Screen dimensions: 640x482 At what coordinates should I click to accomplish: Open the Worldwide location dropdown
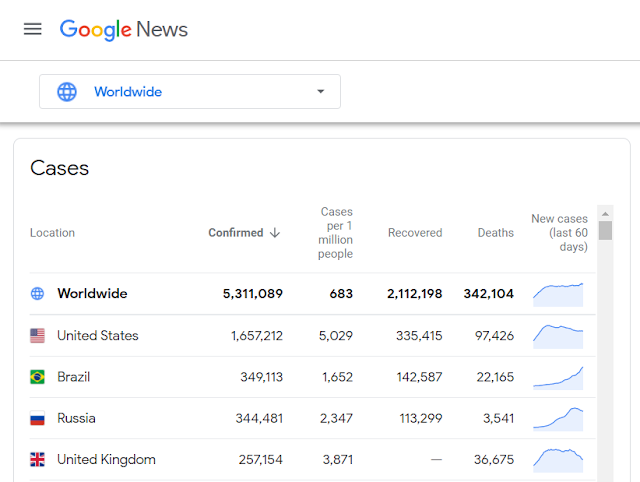(x=190, y=92)
